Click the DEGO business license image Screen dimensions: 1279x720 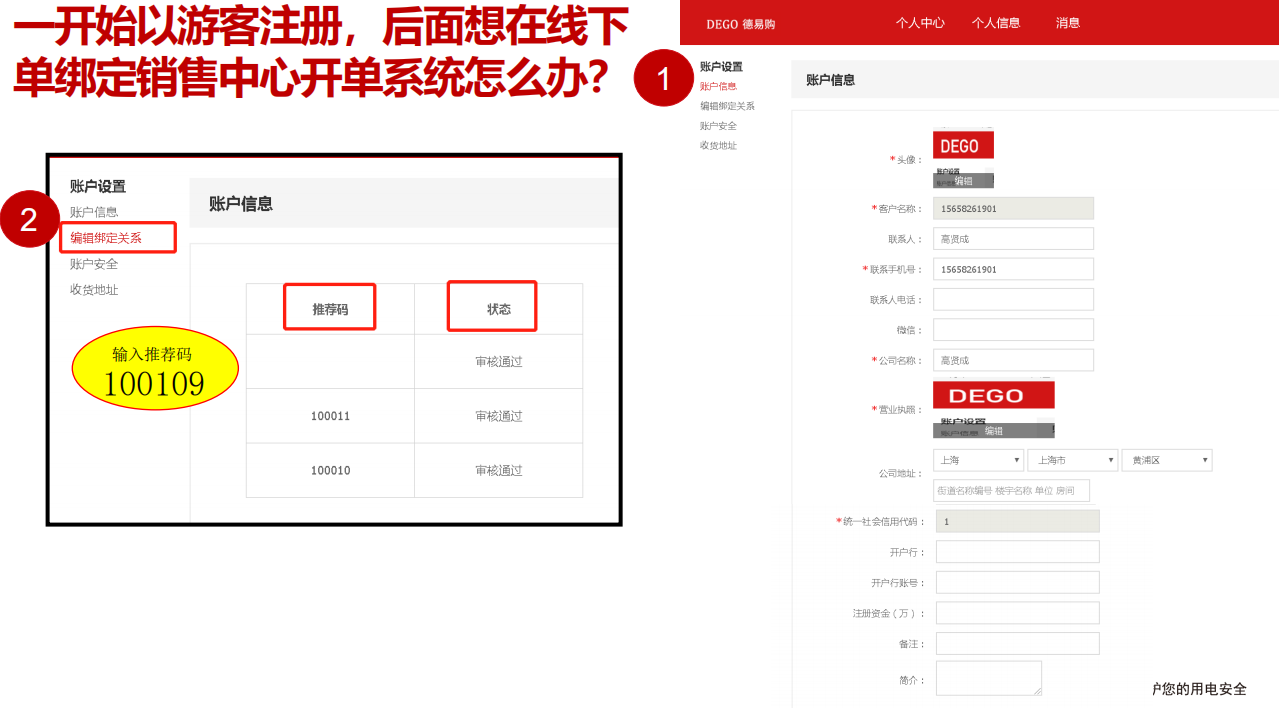click(993, 395)
